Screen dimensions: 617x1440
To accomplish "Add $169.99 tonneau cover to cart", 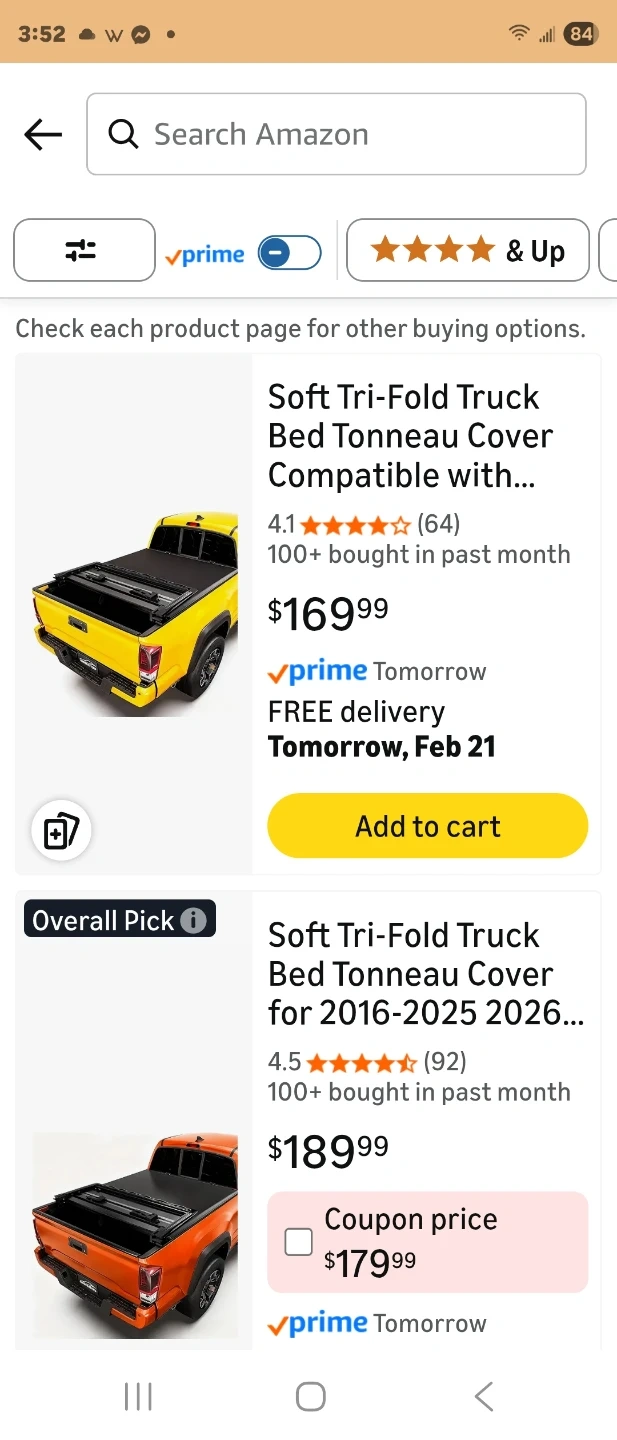I will (x=427, y=826).
